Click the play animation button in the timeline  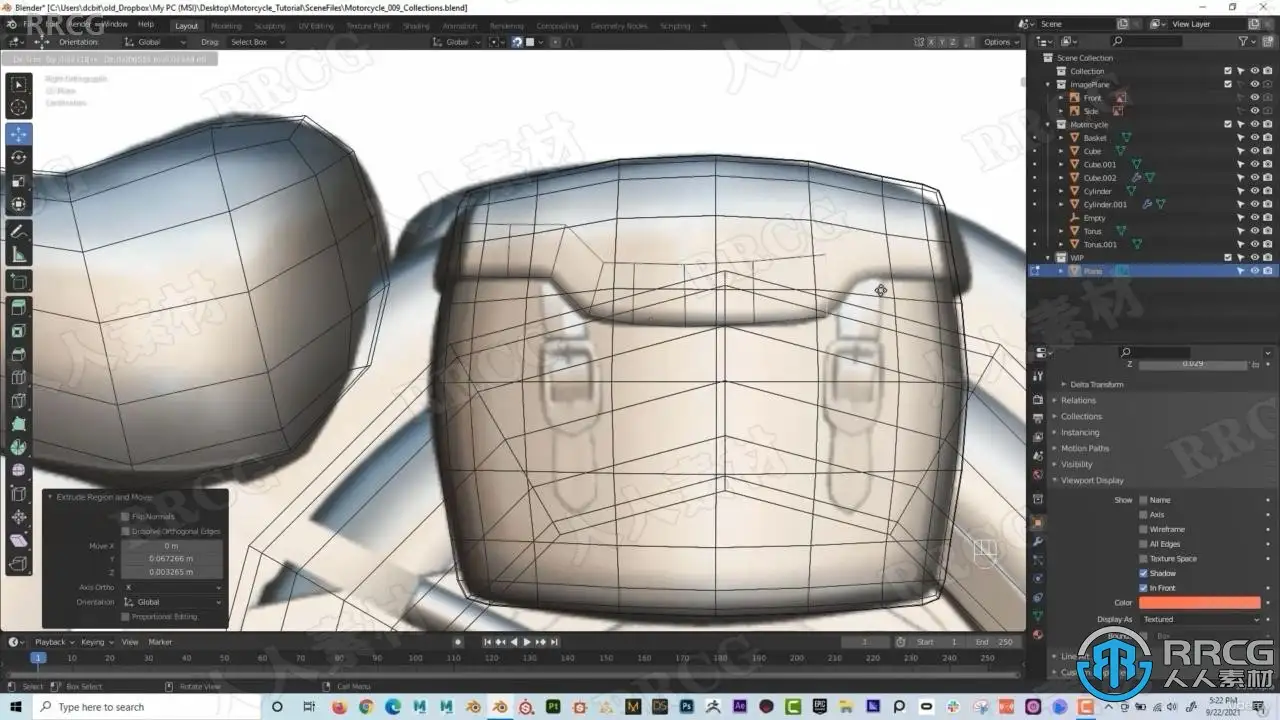tap(527, 642)
